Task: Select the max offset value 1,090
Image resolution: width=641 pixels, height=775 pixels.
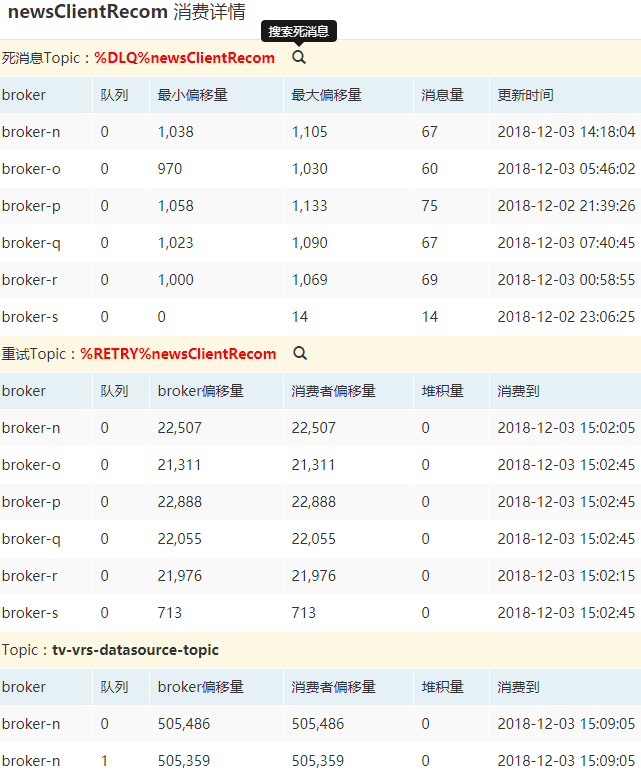Action: pyautogui.click(x=309, y=243)
